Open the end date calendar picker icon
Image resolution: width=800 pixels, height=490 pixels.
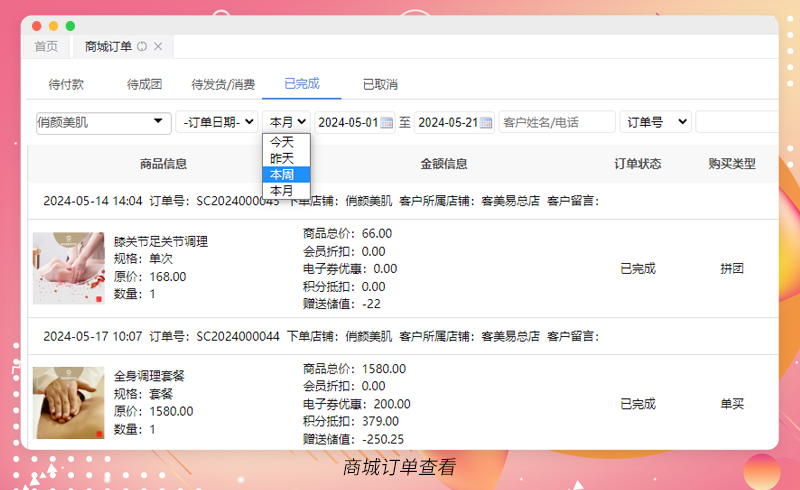click(486, 122)
